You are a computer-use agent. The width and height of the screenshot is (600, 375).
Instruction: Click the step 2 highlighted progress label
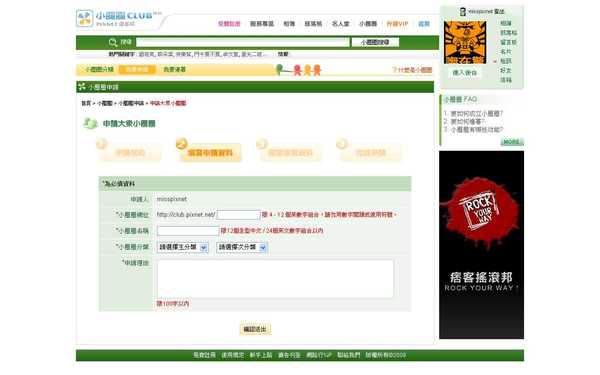point(210,153)
